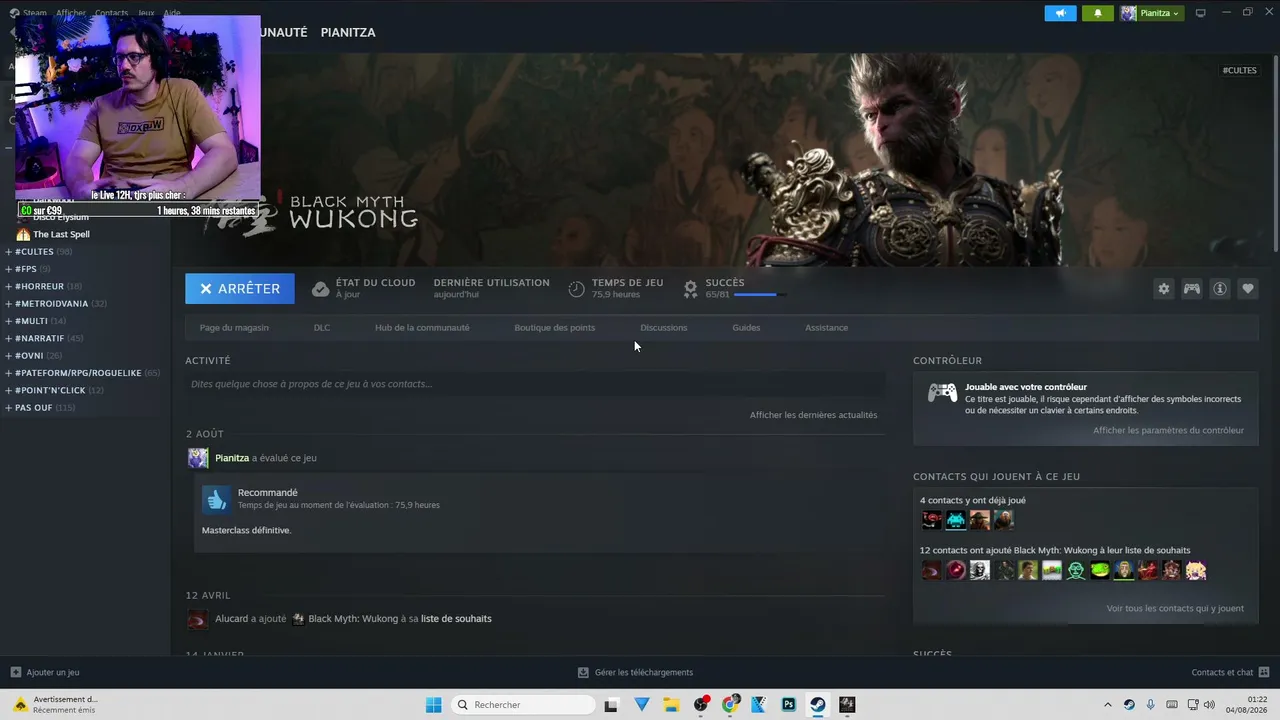The height and width of the screenshot is (720, 1280).
Task: Expand the #FPS collection
Action: [x=9, y=269]
